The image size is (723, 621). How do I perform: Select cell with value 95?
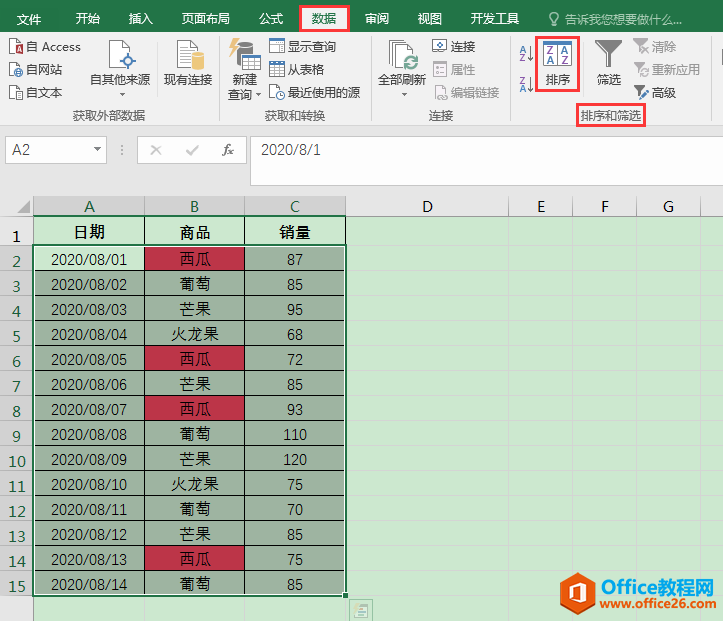tap(295, 309)
